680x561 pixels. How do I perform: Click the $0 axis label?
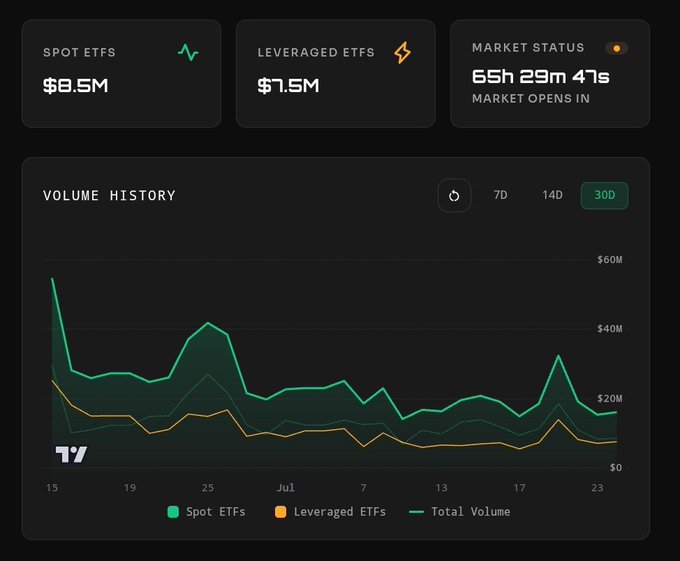point(616,467)
